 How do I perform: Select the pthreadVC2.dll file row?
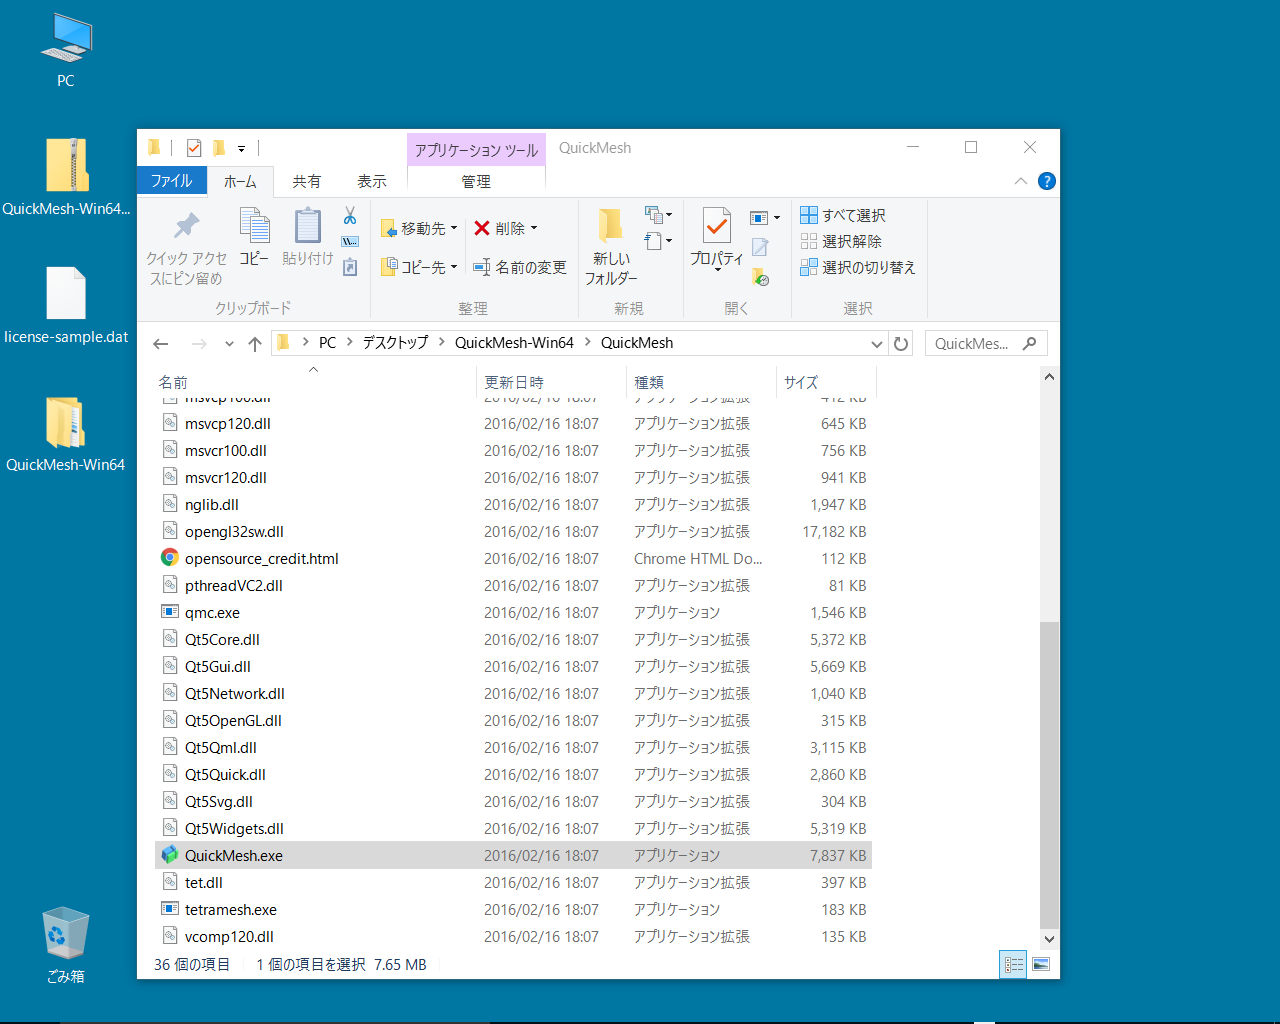pos(514,585)
